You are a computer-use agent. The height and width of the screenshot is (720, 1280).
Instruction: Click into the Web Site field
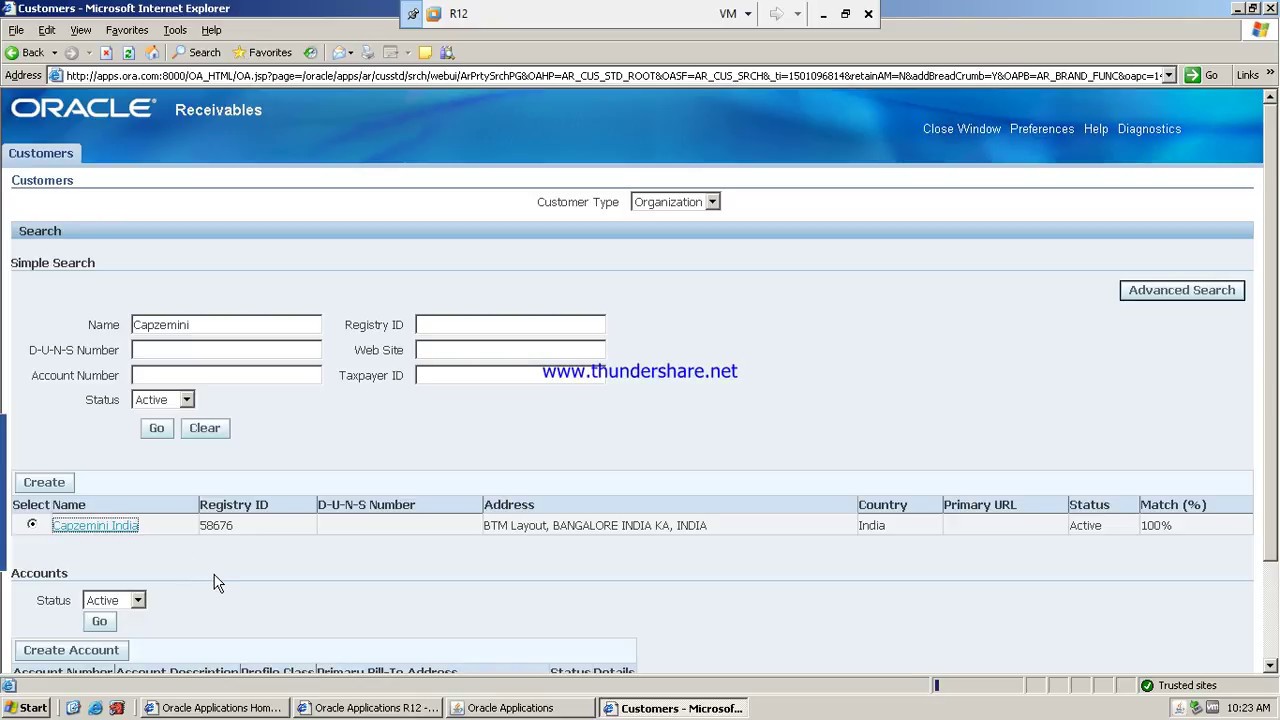click(511, 350)
